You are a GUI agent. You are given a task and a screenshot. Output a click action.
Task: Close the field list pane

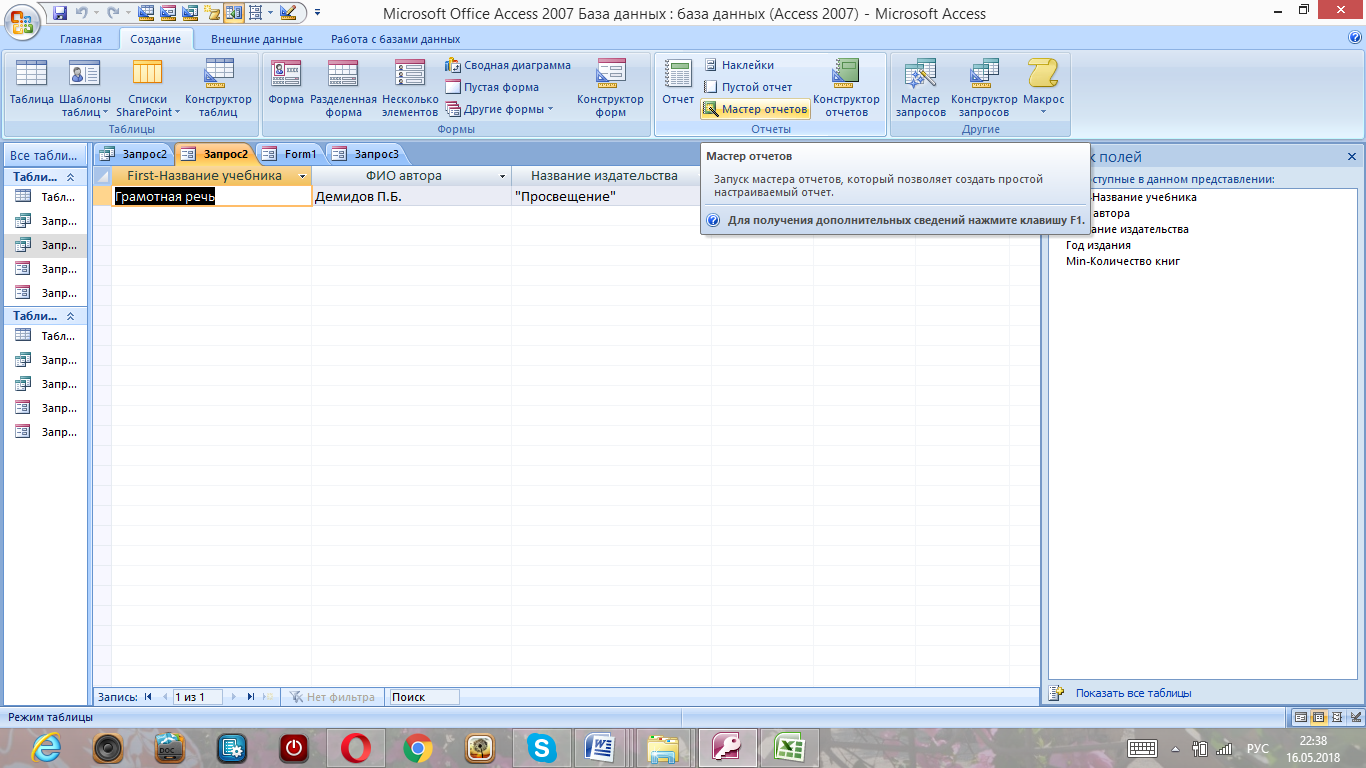(1352, 157)
